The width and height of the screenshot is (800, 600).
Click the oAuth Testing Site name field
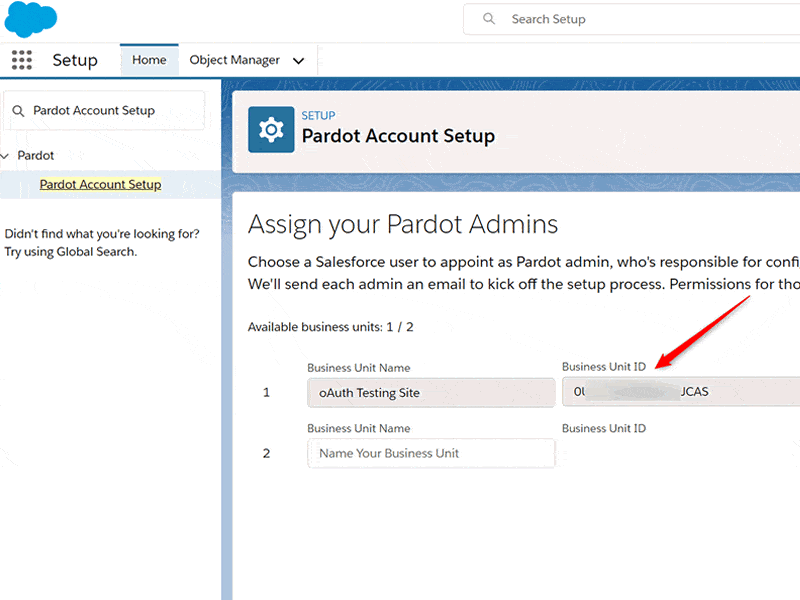[x=431, y=392]
